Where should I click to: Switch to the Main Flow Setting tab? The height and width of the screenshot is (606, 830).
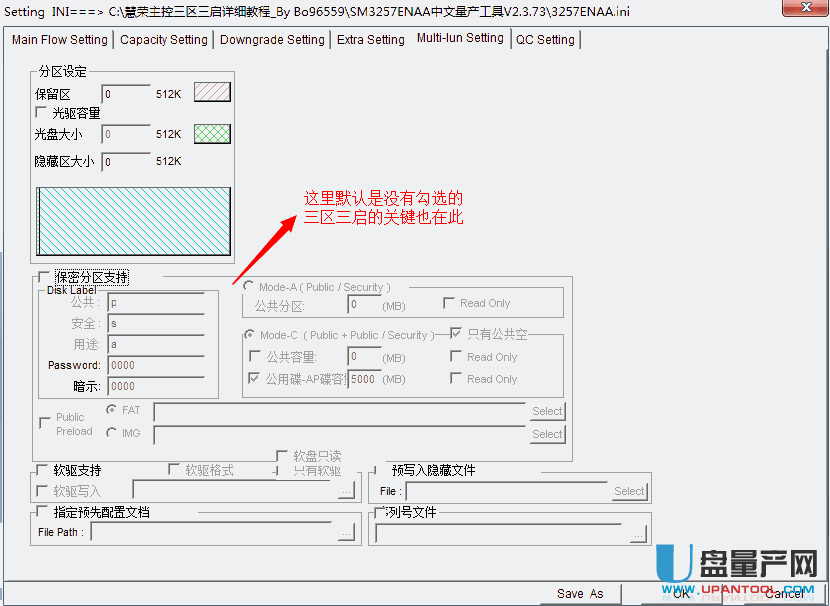point(59,40)
